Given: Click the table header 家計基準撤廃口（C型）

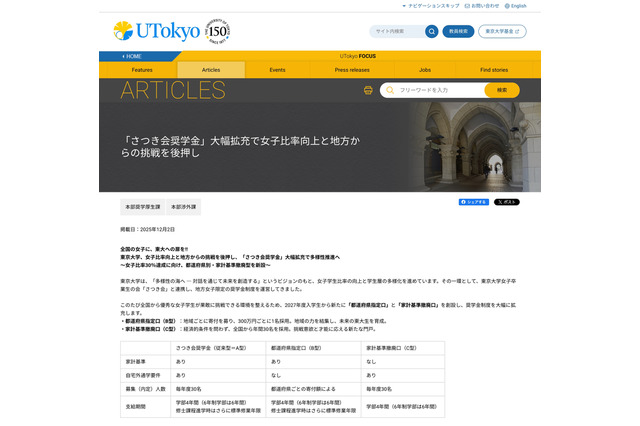Looking at the screenshot, I should click(391, 348).
